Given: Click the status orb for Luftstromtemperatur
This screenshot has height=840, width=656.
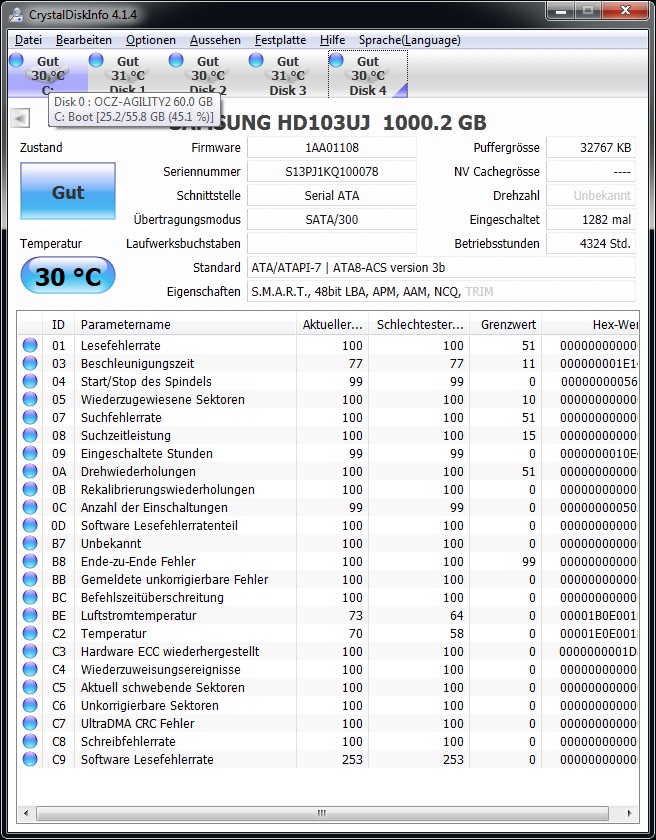Looking at the screenshot, I should [30, 615].
